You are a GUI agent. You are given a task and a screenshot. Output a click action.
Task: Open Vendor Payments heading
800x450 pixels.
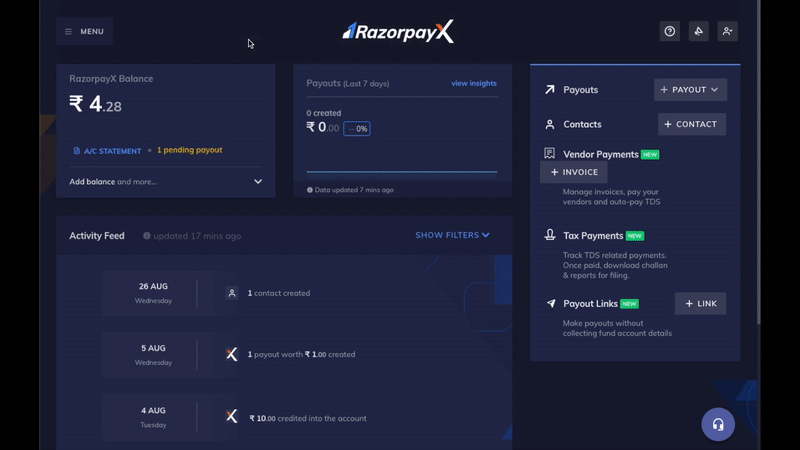601,154
